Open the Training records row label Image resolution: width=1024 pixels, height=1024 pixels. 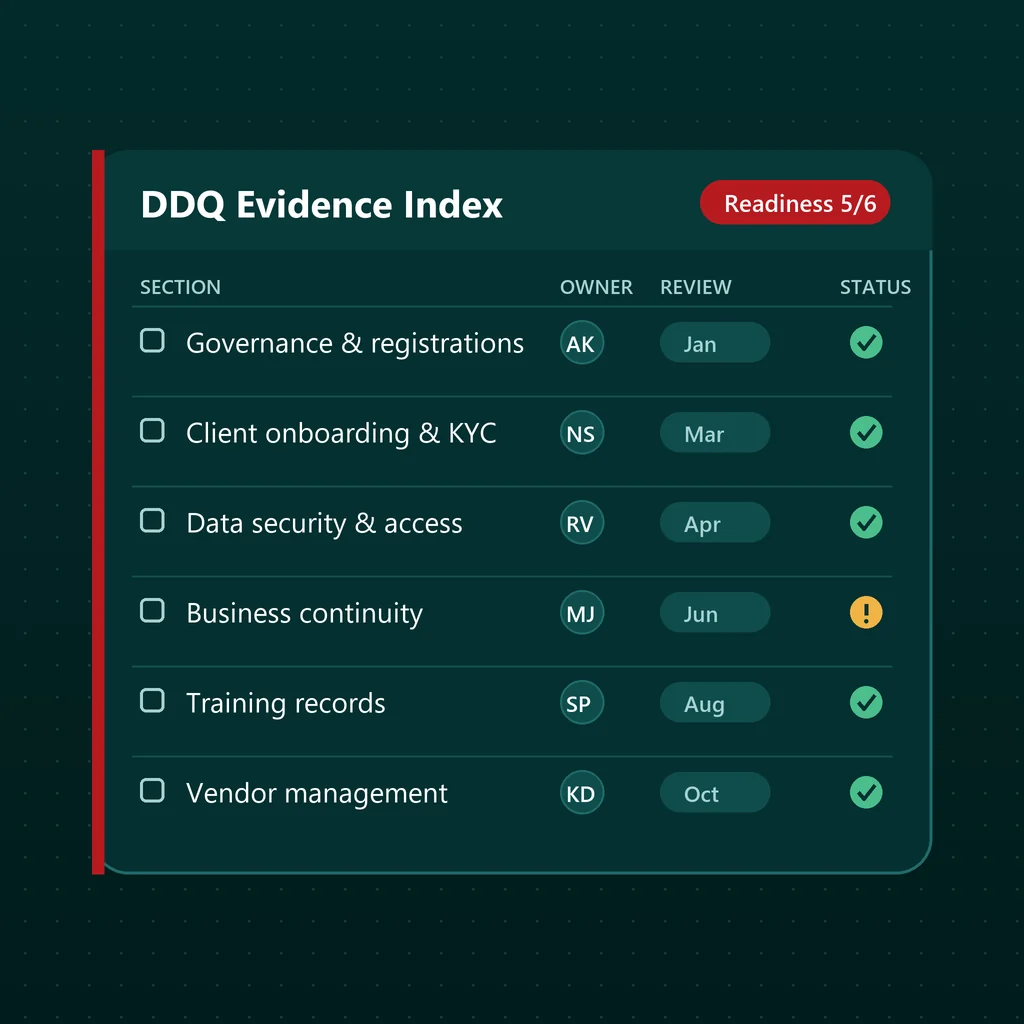tap(285, 704)
